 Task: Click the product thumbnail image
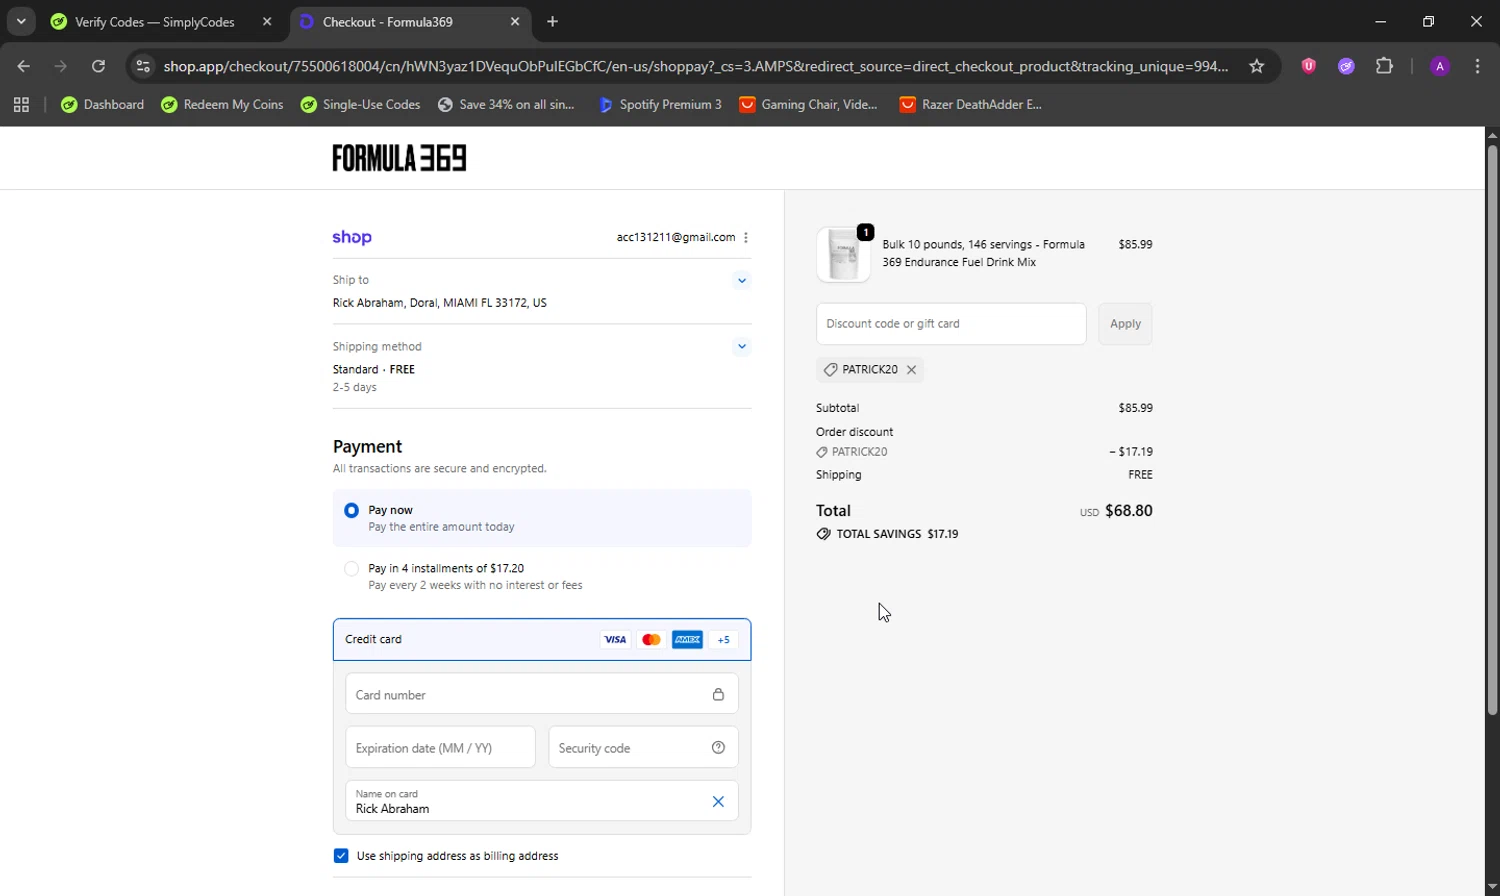[x=844, y=254]
